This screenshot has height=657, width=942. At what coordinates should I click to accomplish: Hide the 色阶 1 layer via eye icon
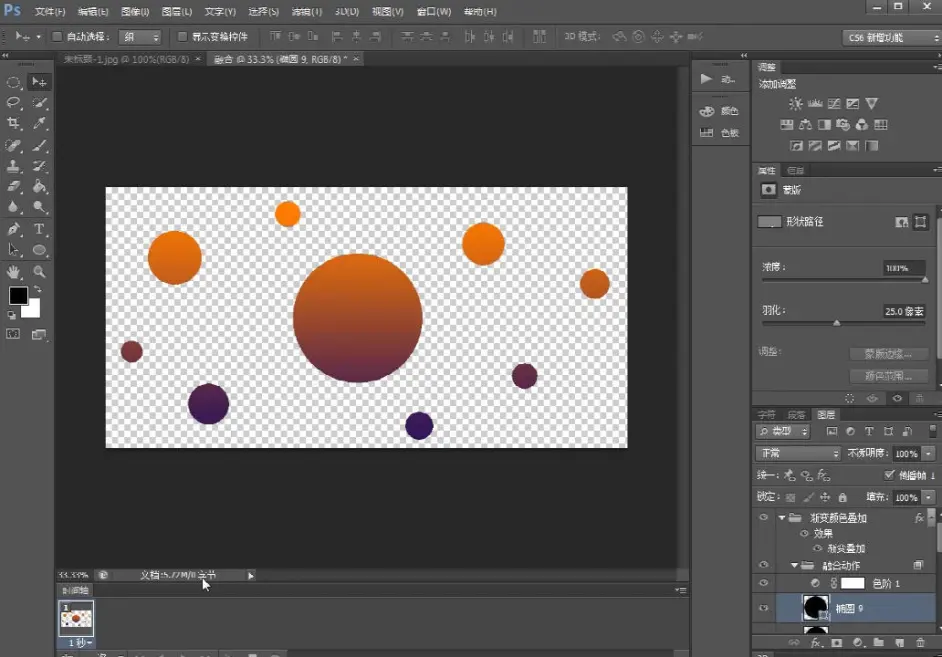click(764, 583)
